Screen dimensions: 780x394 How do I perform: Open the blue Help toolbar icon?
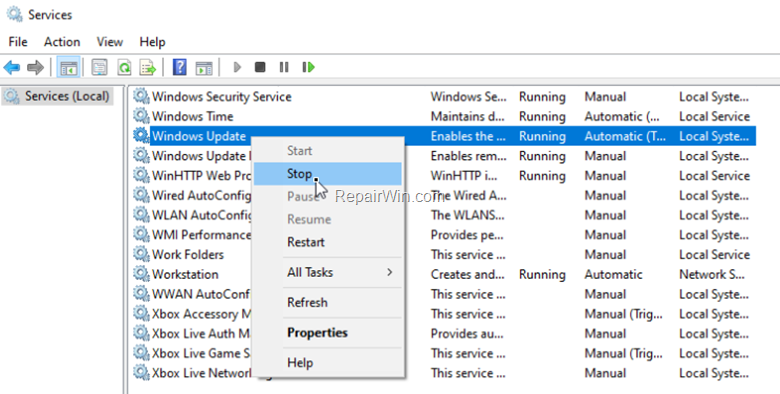(180, 67)
